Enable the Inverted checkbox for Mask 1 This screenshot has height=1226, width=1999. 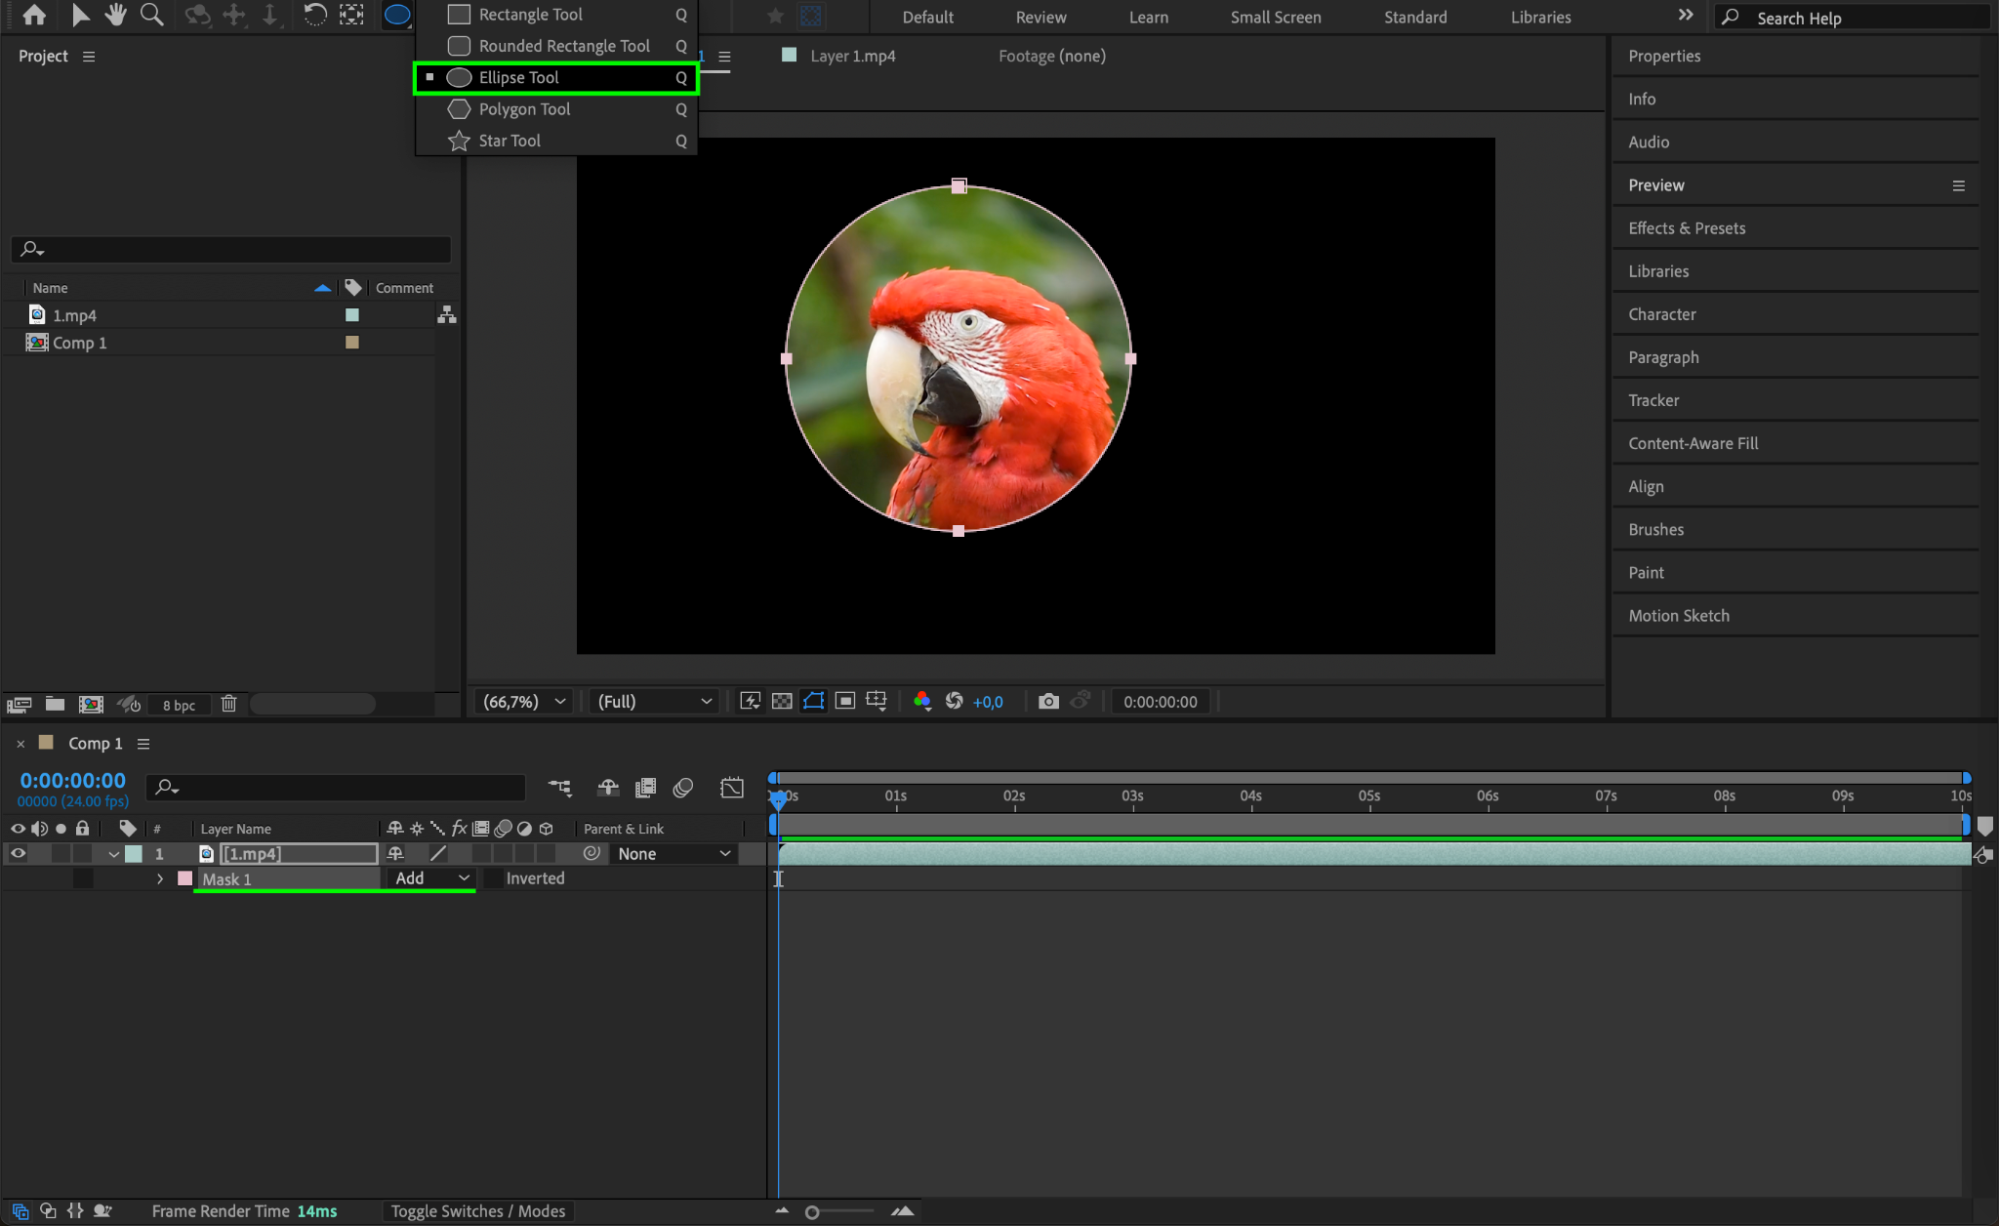click(494, 878)
